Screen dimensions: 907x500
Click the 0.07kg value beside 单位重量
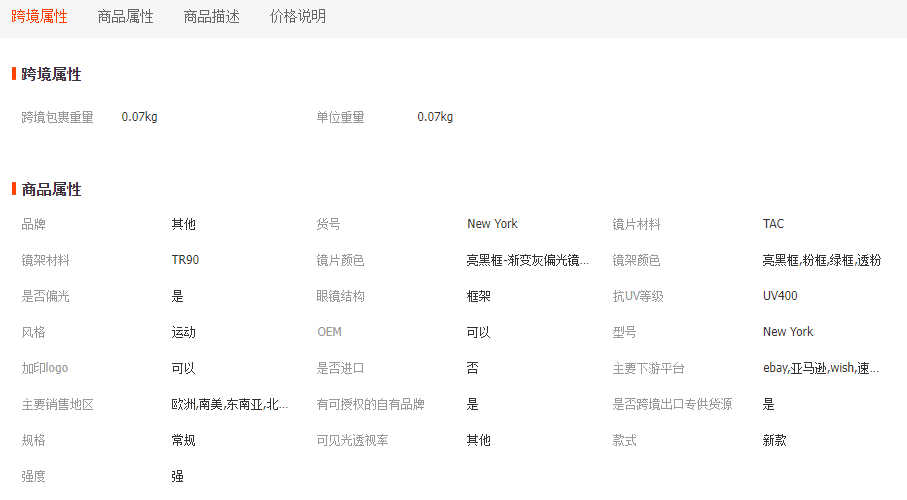pos(435,117)
